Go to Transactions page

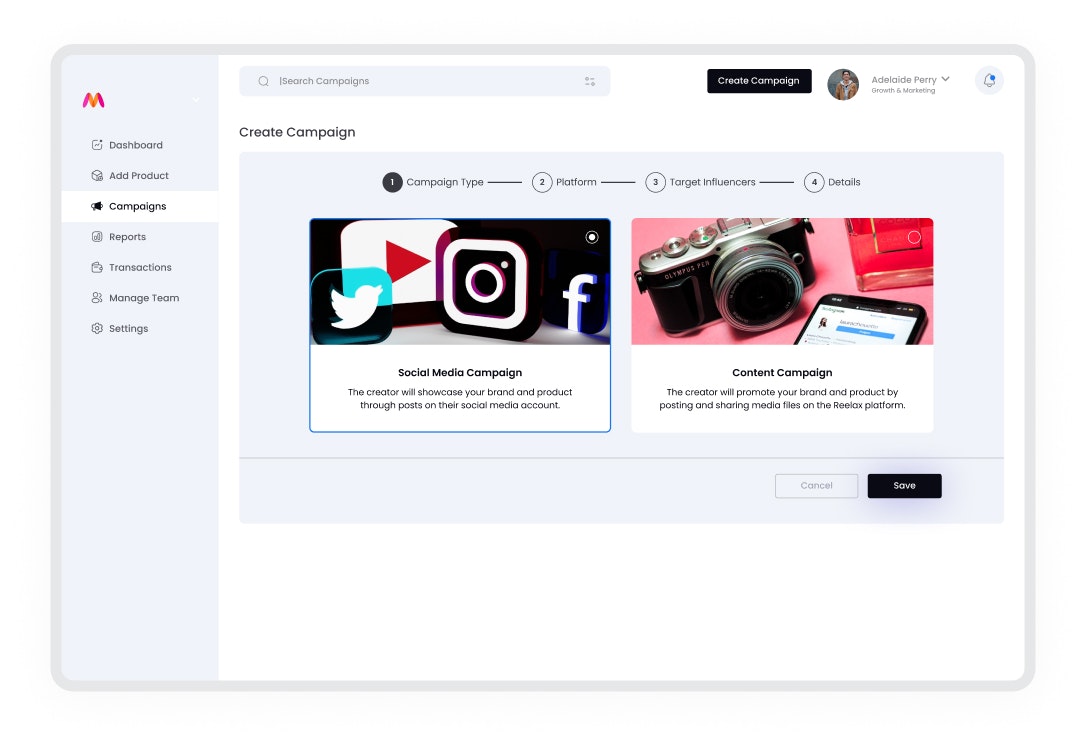tap(140, 267)
